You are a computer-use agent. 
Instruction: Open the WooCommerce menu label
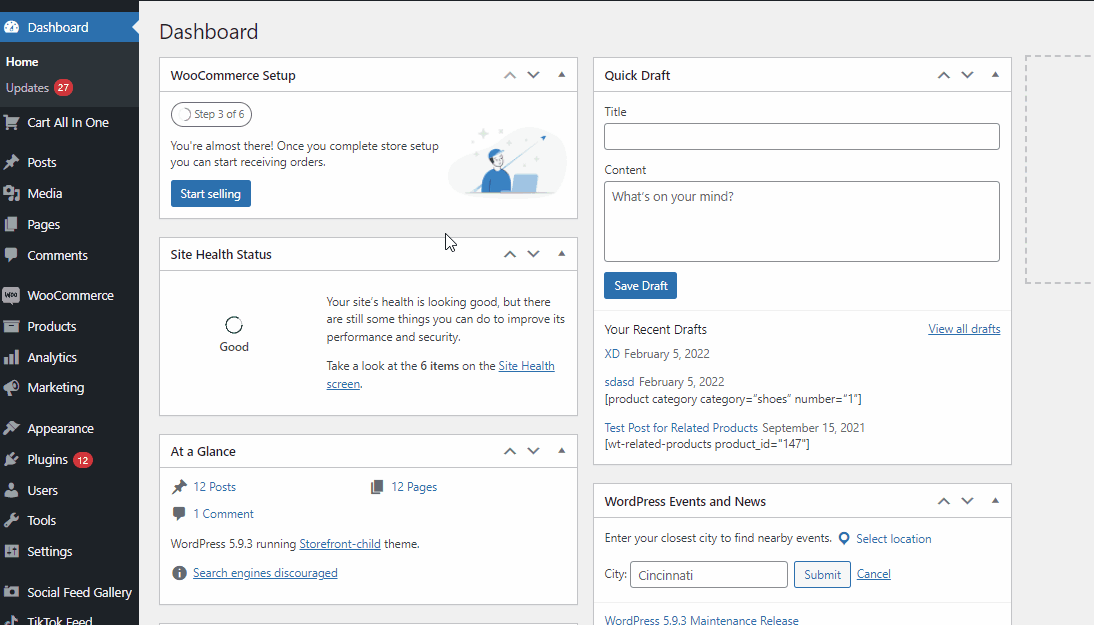(x=70, y=295)
